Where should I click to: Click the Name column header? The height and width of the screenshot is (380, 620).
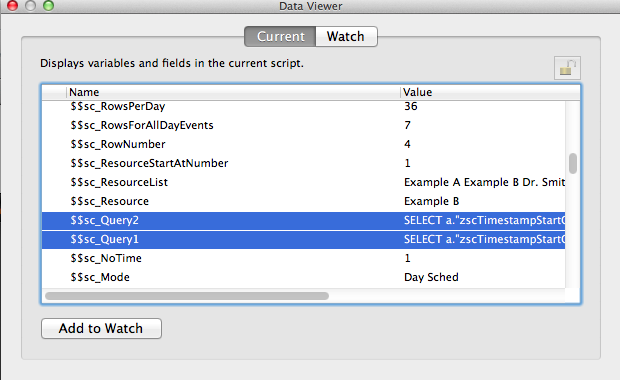click(x=233, y=92)
